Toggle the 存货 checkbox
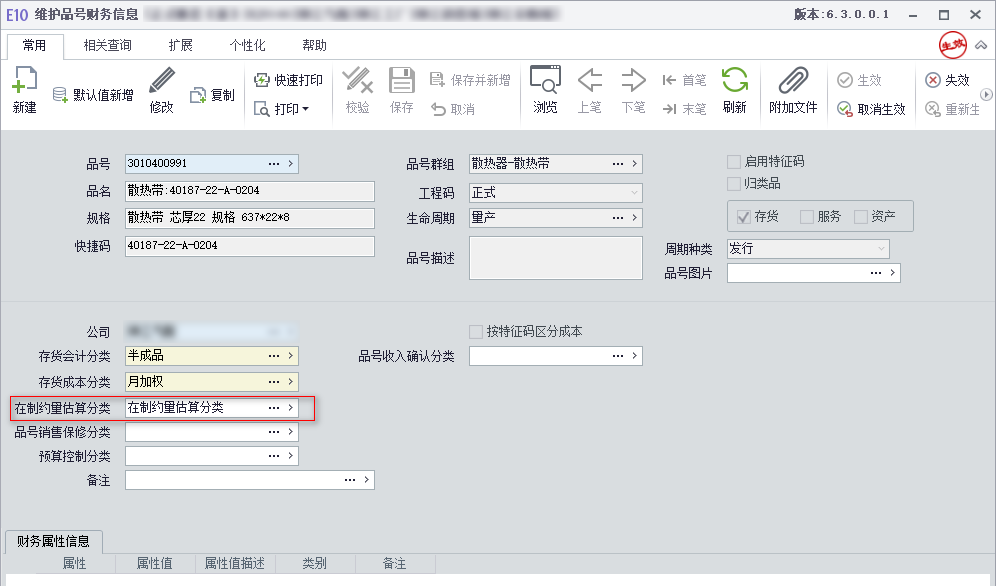Screen dimensions: 996x586 tap(744, 217)
